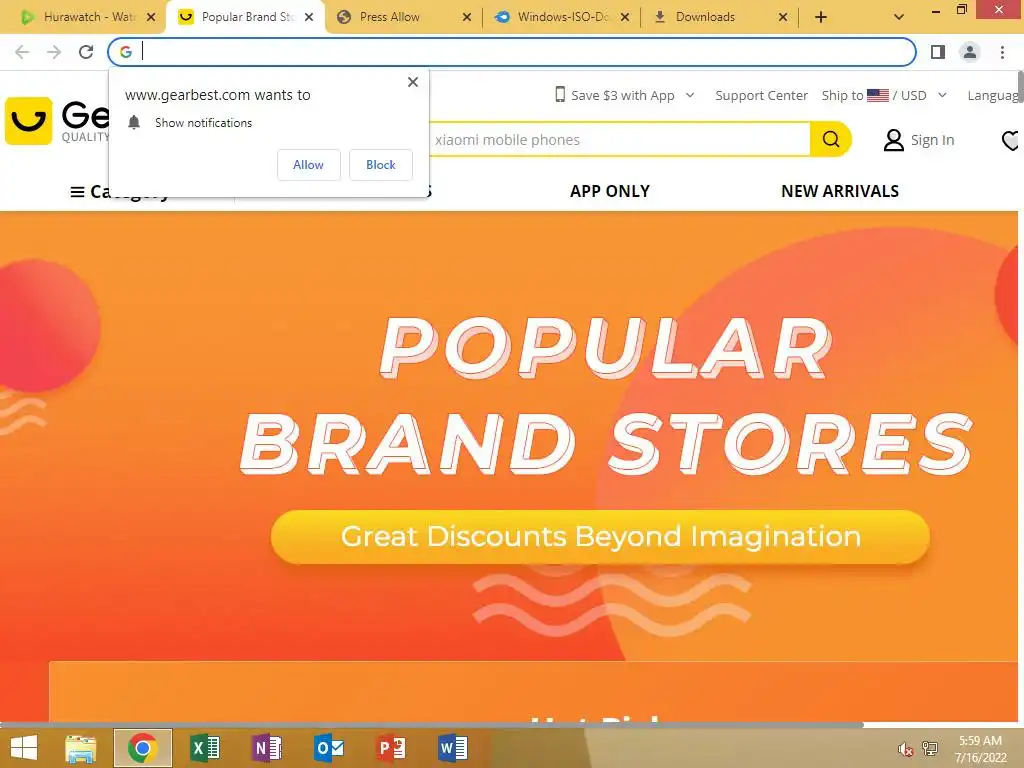Expand the tab search chevron
Image resolution: width=1024 pixels, height=768 pixels.
[x=899, y=18]
